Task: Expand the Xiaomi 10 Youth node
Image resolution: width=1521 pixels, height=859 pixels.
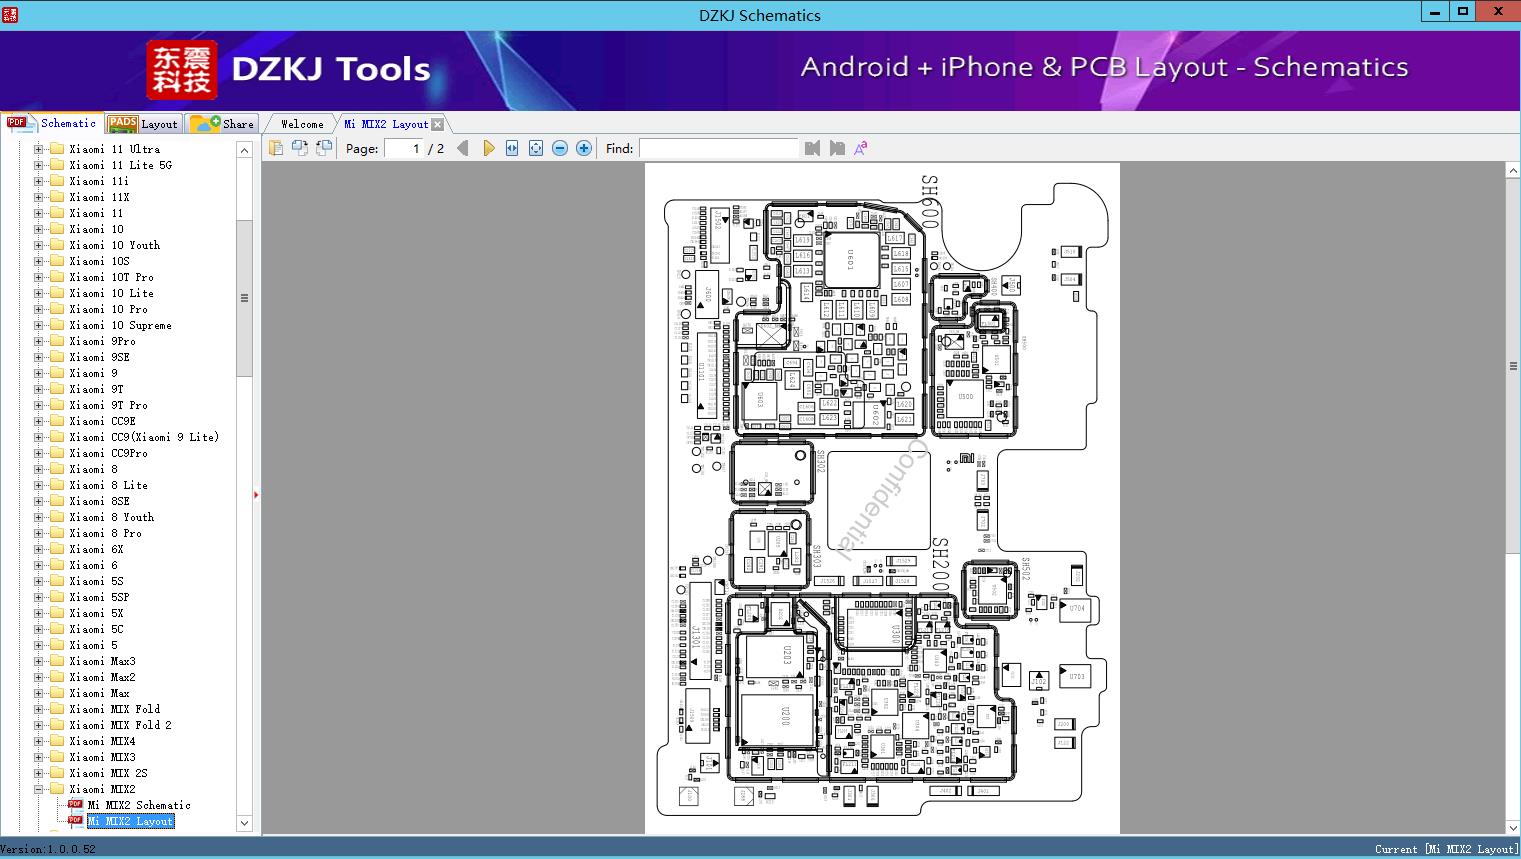Action: click(39, 245)
